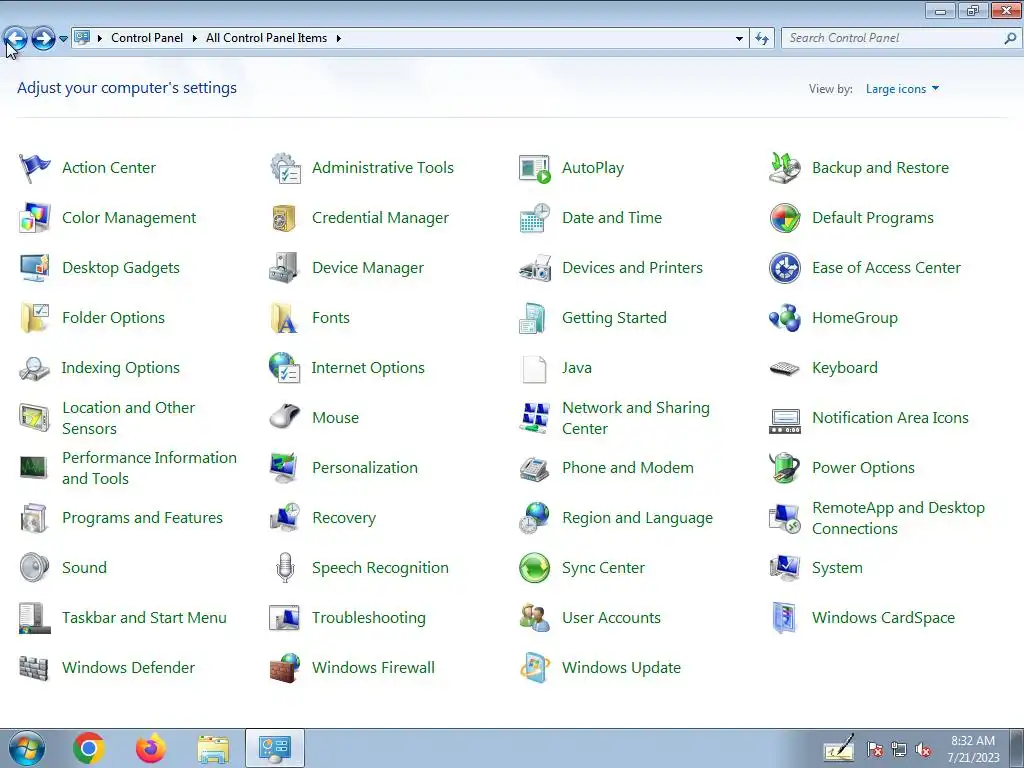
Task: Open the Default Programs icon
Action: pyautogui.click(x=784, y=218)
